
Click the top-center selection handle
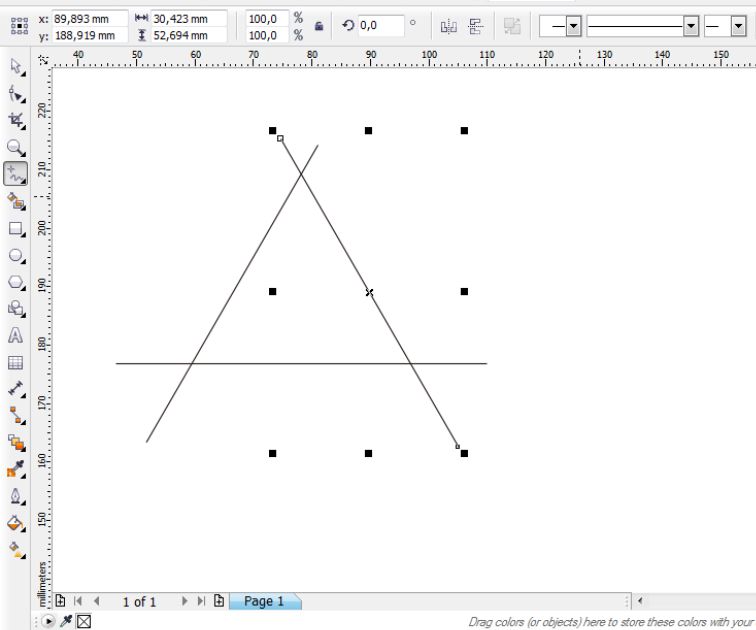368,131
